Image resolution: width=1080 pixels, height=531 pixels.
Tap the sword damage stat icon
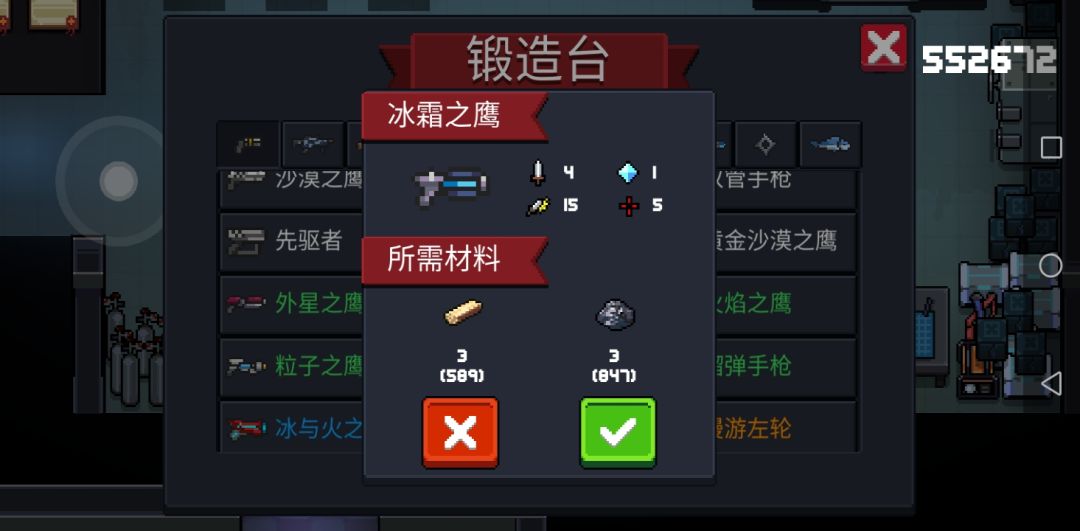tap(538, 172)
